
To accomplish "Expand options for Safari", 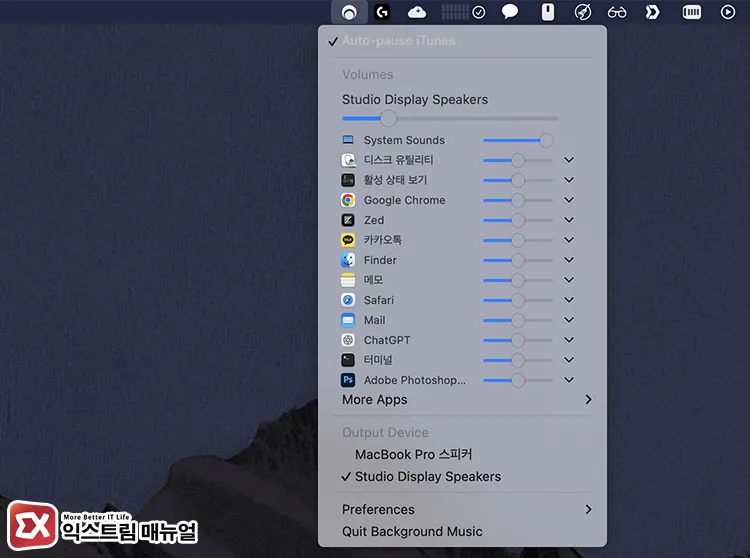I will click(569, 300).
